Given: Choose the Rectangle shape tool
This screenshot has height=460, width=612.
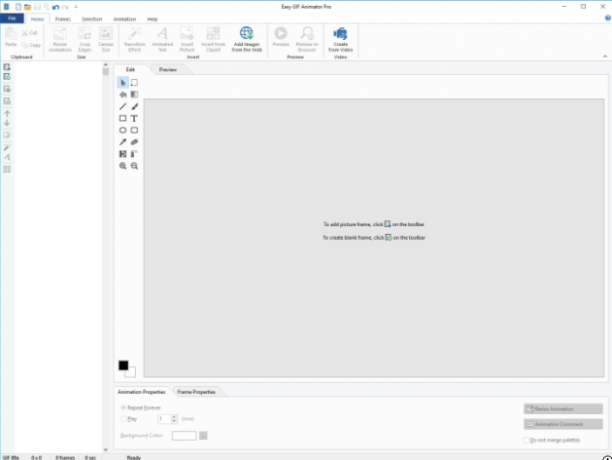Looking at the screenshot, I should [123, 118].
